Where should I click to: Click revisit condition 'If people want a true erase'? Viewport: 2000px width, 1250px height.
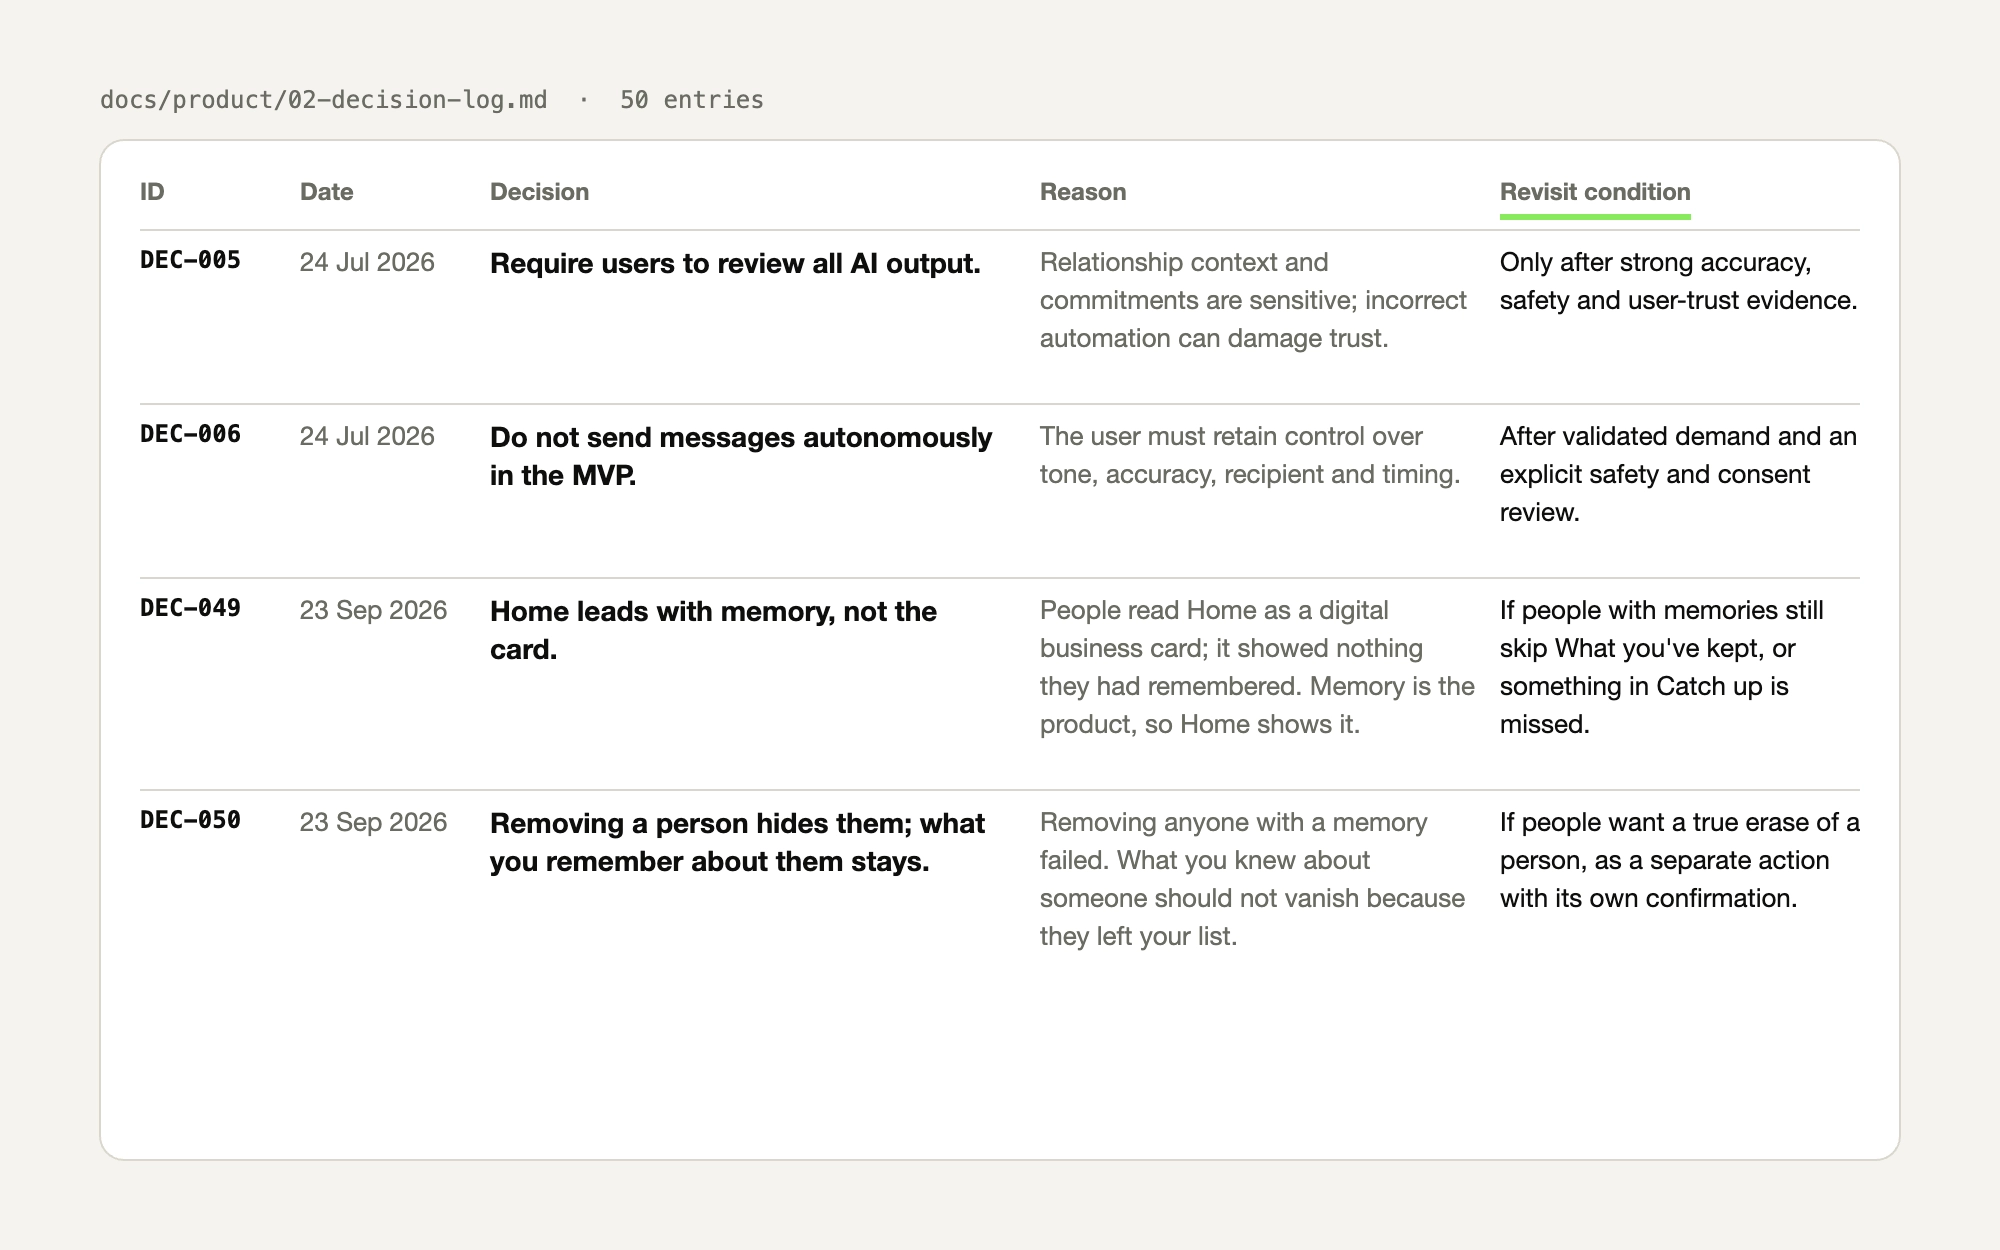click(1680, 860)
